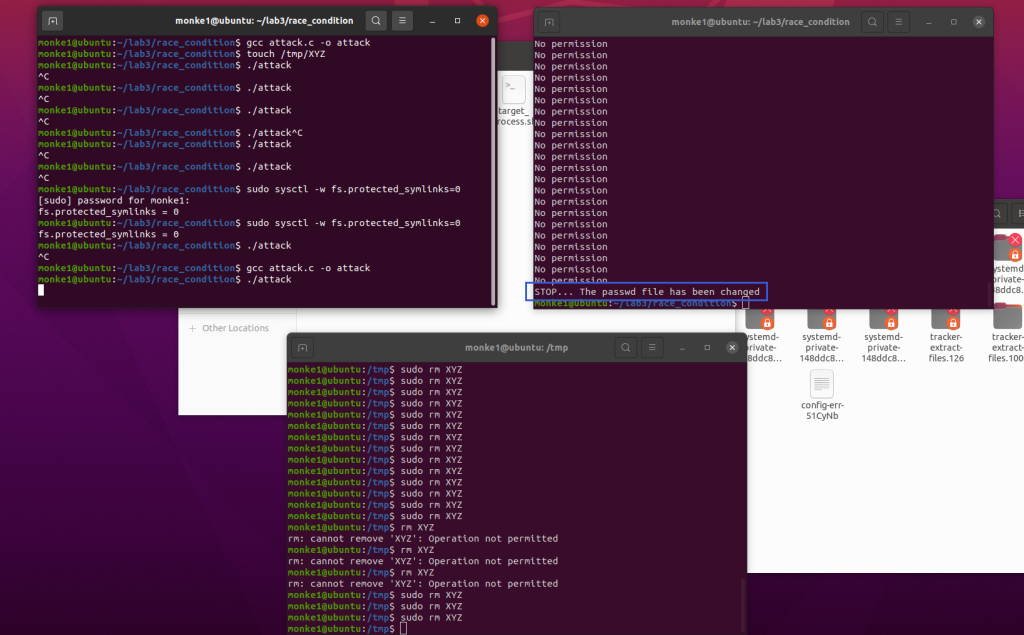
Task: Click "STOP... The passwd file has been changed" text
Action: point(647,291)
